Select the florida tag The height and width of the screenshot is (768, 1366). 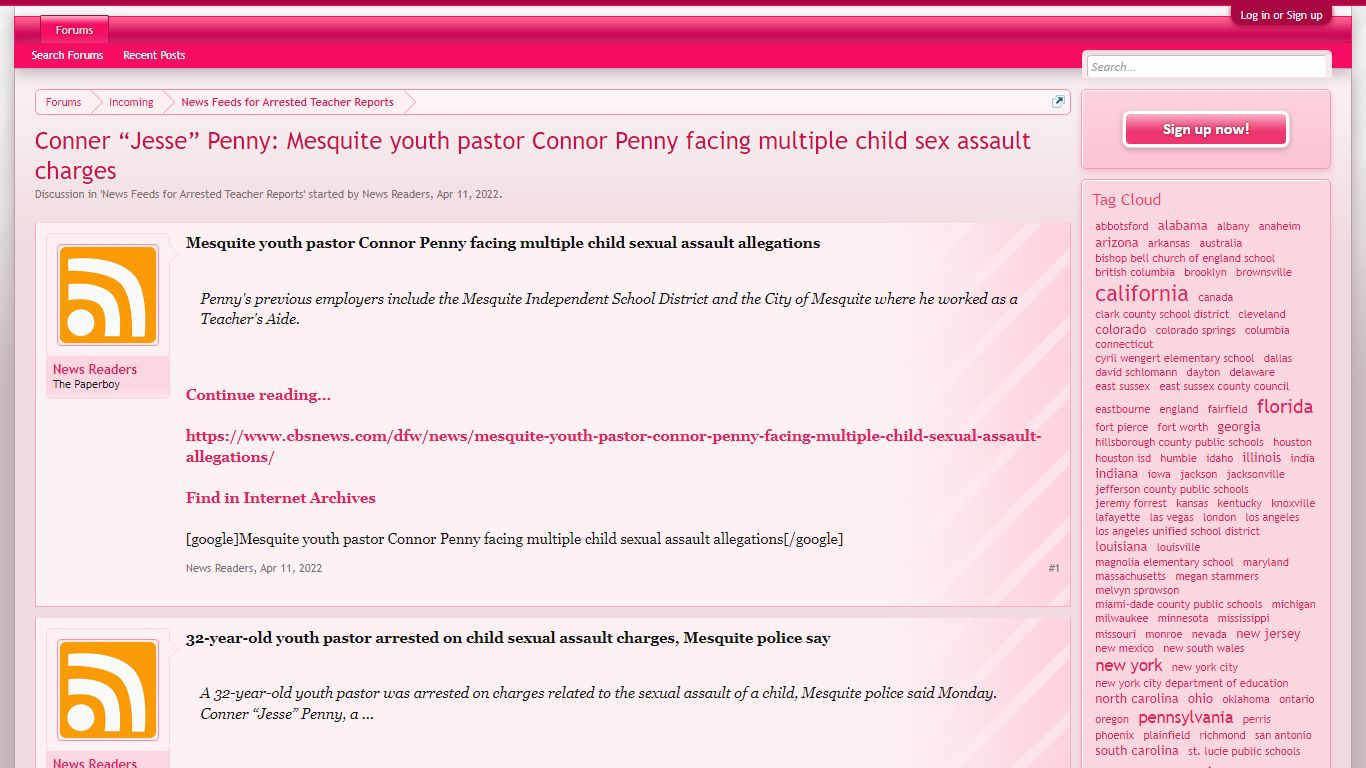[x=1285, y=406]
